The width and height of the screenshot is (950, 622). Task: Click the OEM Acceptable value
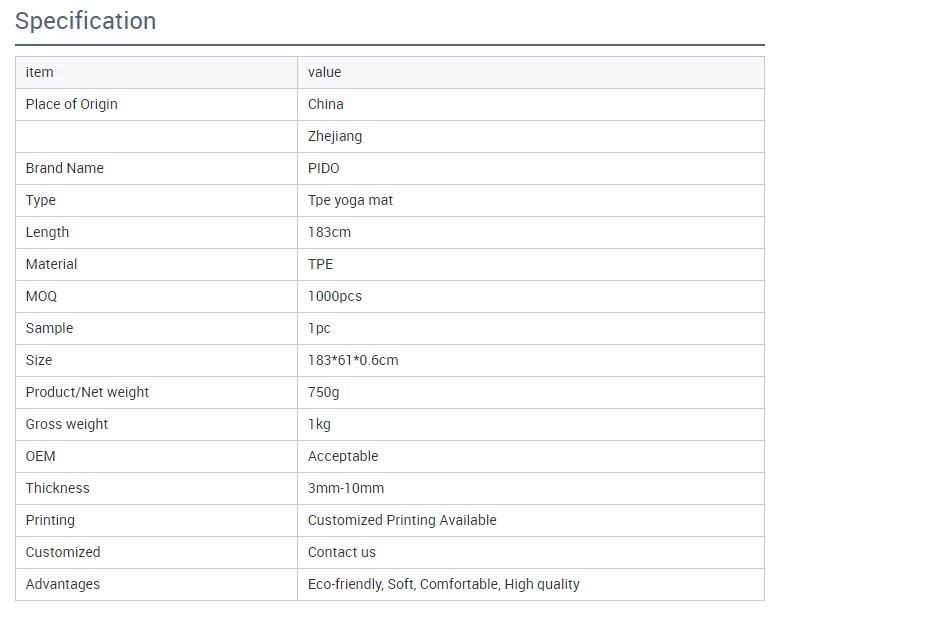coord(343,456)
